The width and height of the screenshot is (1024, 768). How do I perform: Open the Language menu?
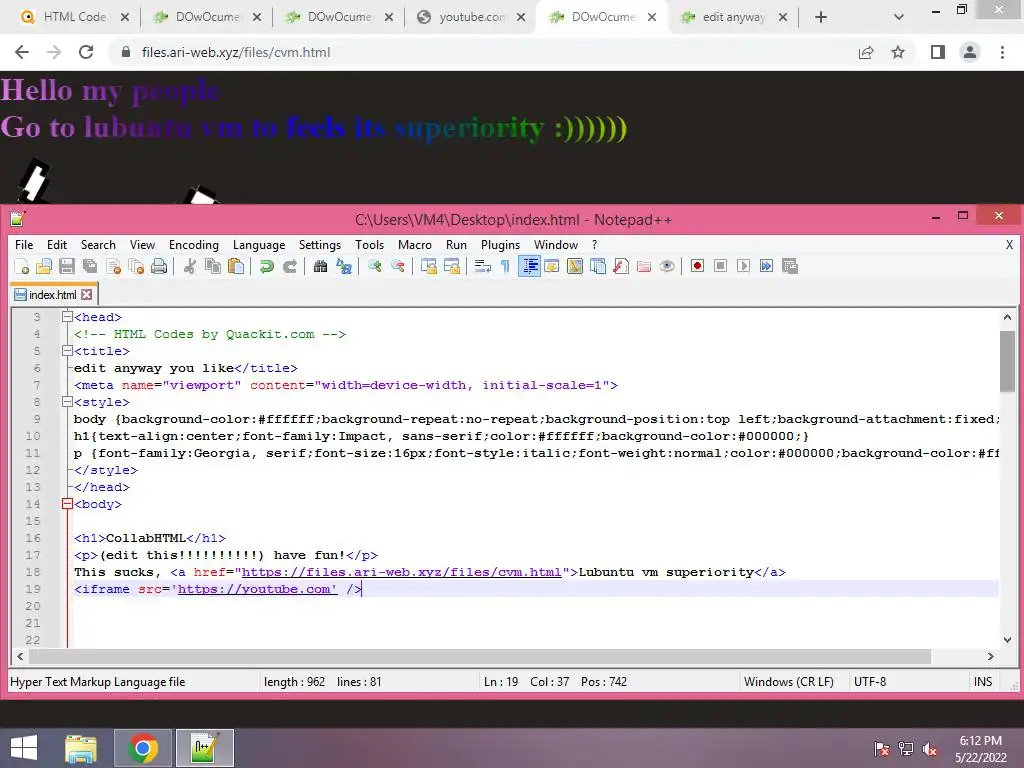259,245
